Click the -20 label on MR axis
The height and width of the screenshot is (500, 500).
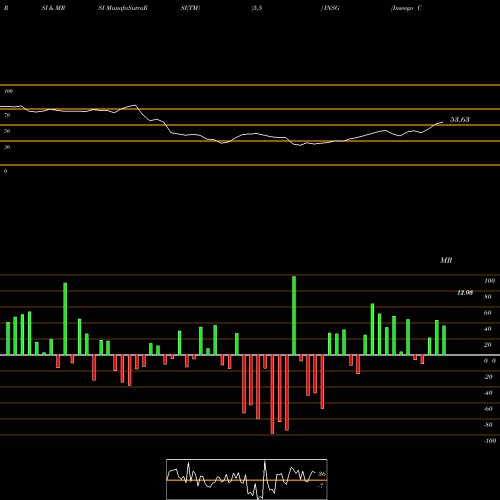pos(488,377)
